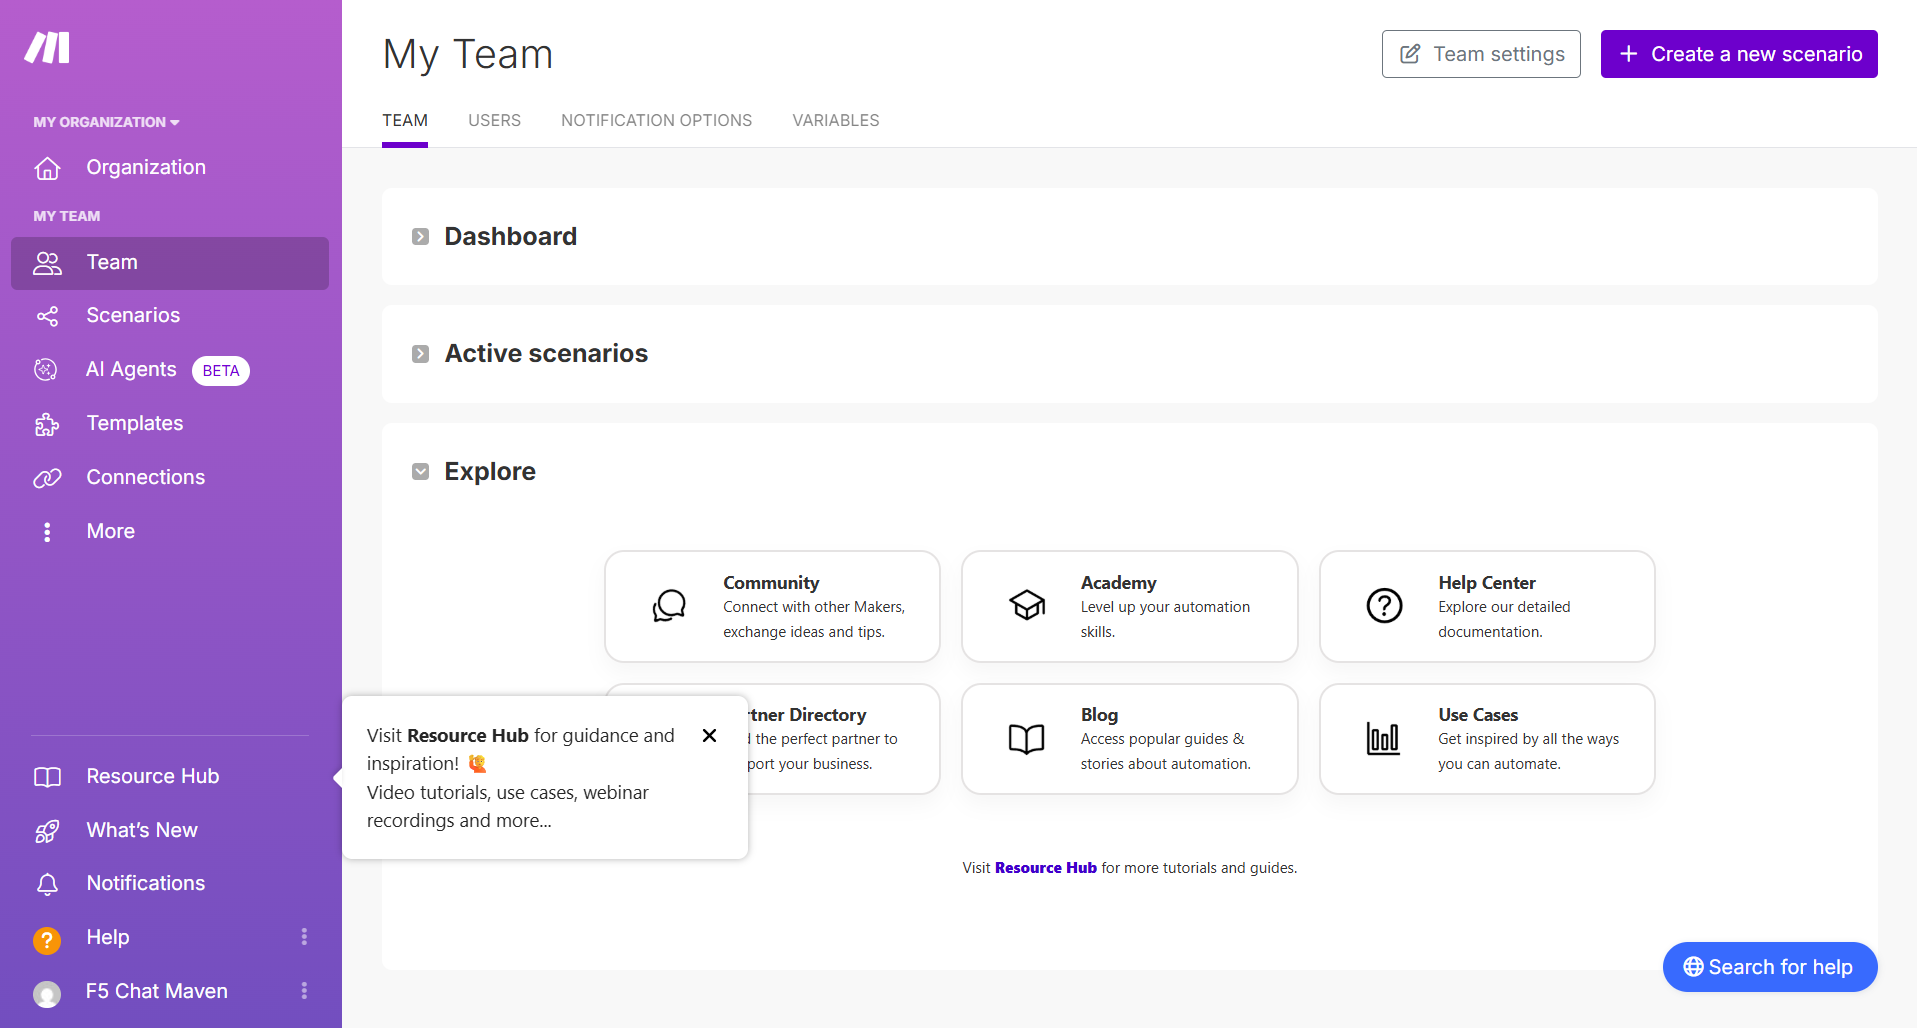1917x1028 pixels.
Task: Switch to the Notification Options tab
Action: pos(656,121)
